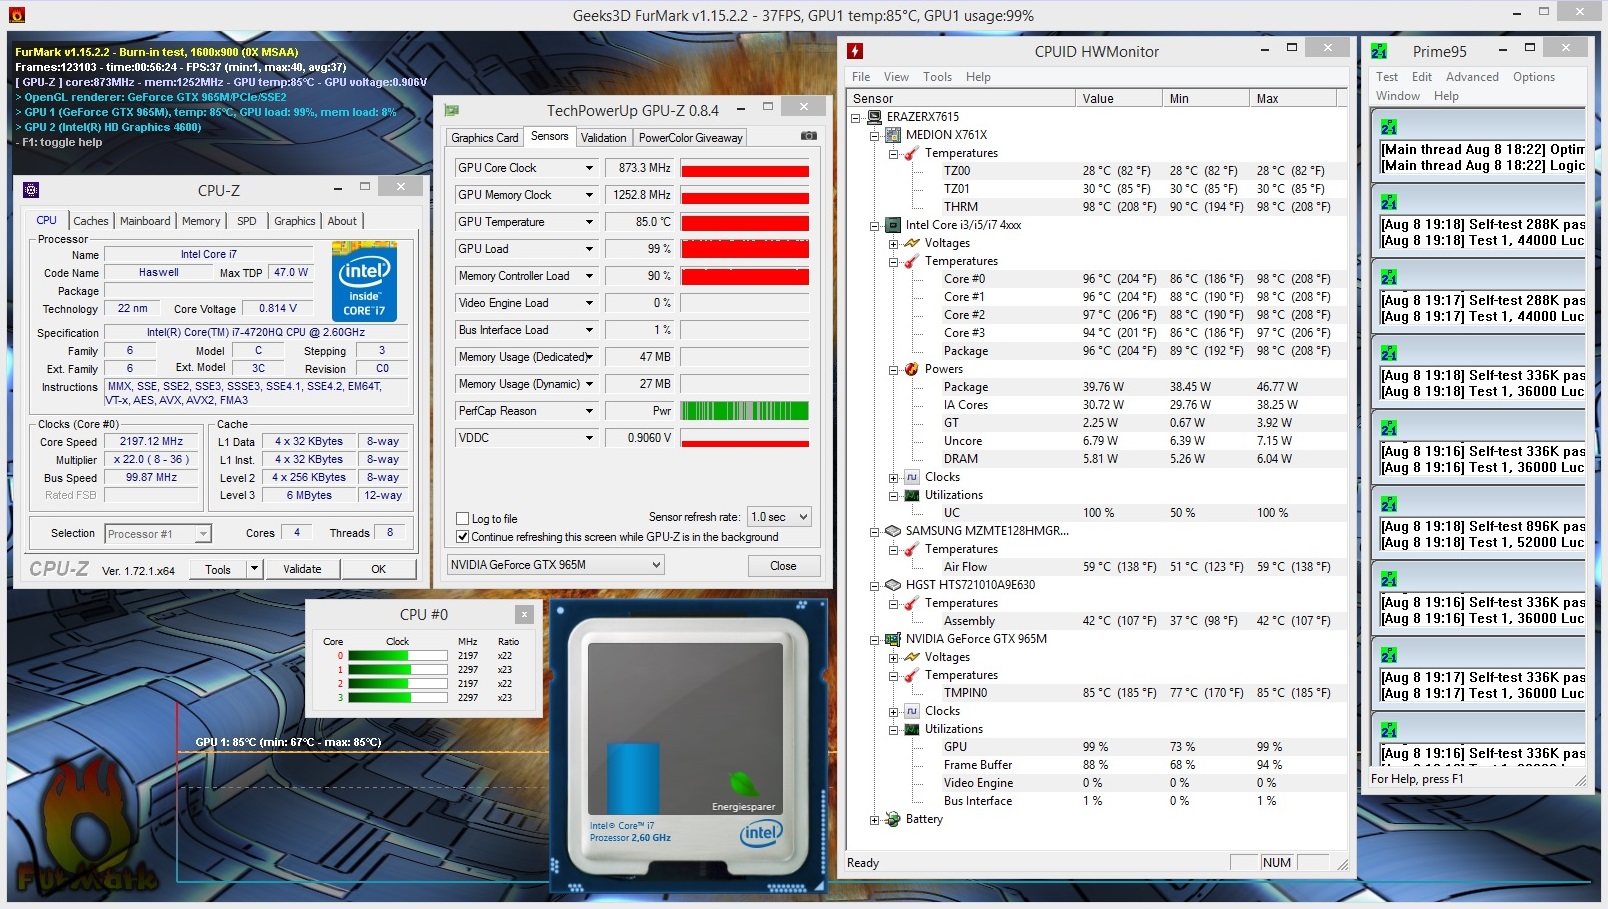Open the Sensor refresh rate dropdown
This screenshot has height=909, width=1608.
780,517
